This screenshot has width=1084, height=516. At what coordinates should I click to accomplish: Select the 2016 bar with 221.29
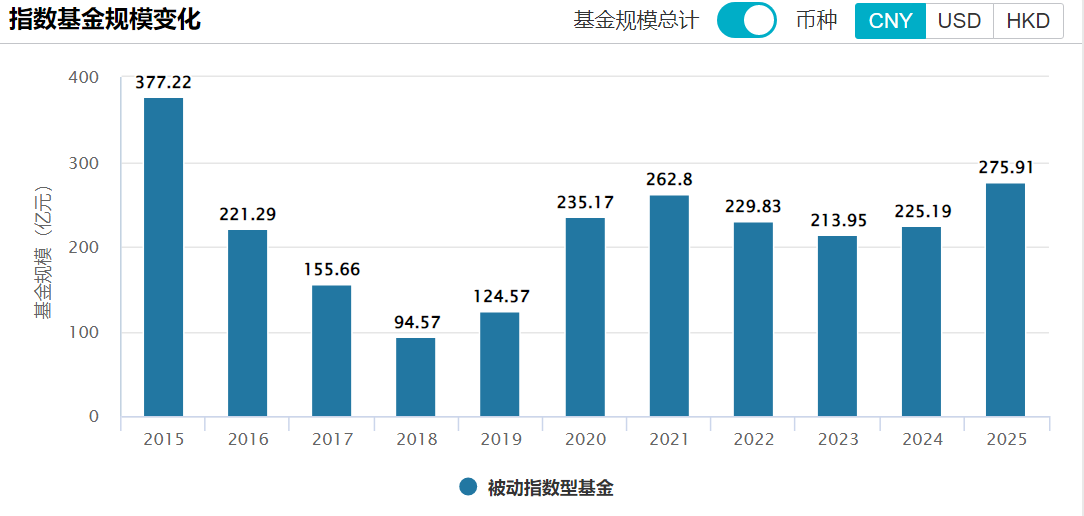[247, 323]
